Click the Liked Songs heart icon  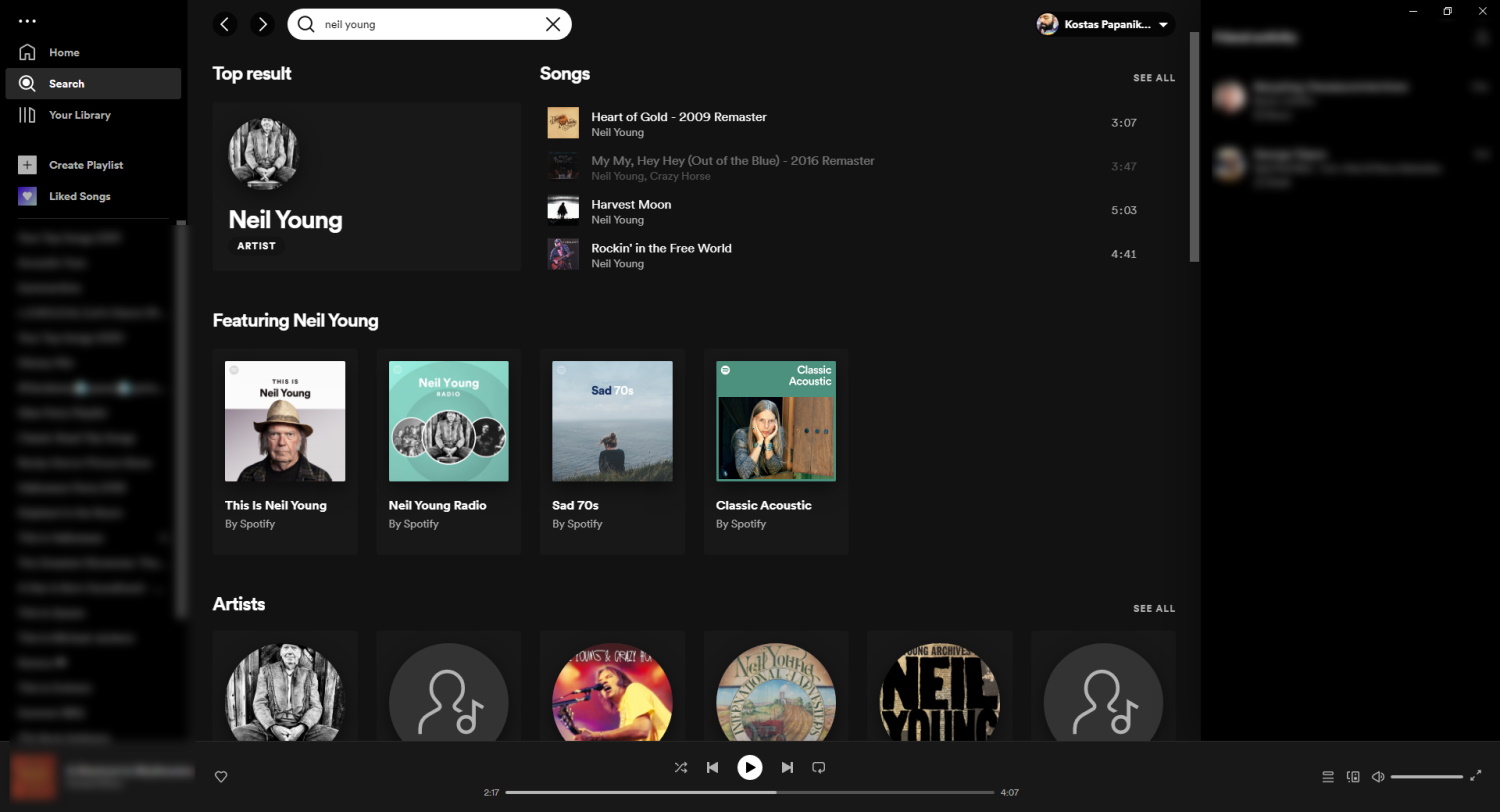(27, 196)
